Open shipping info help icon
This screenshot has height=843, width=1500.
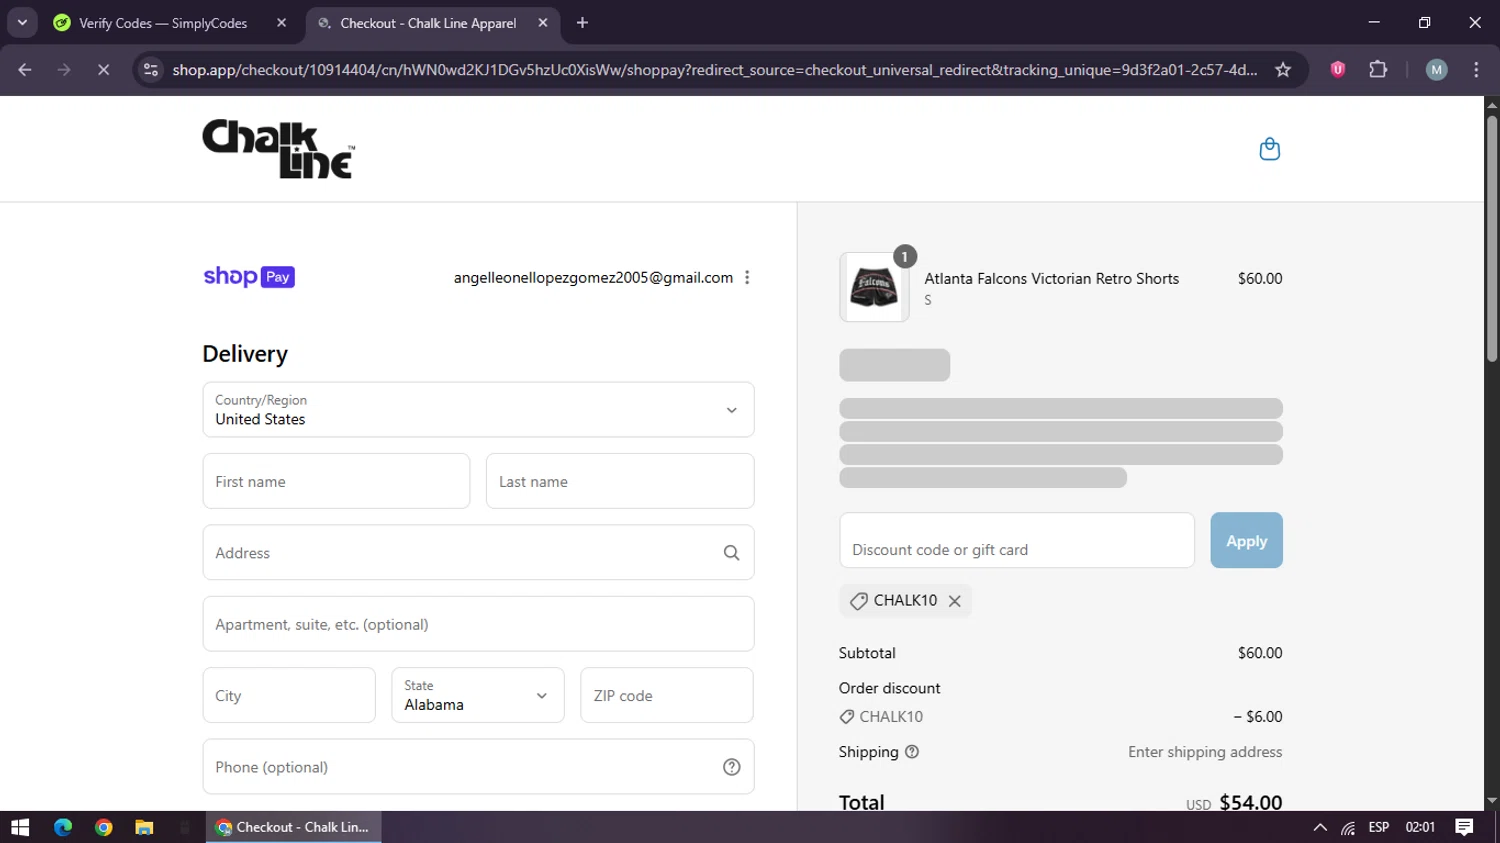point(911,752)
